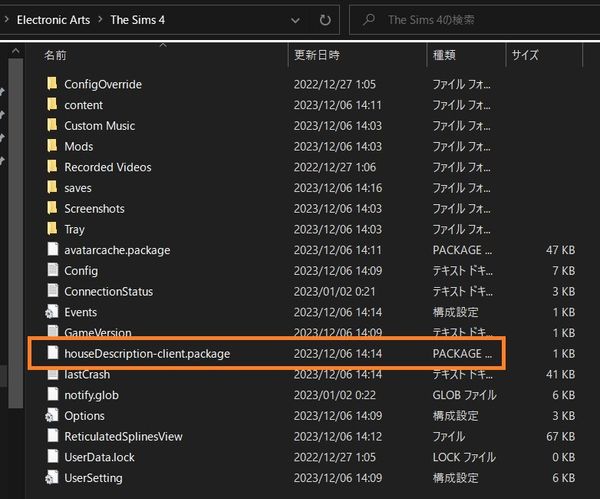Viewport: 600px width, 499px height.
Task: Go to Electronic Arts in breadcrumb
Action: pyautogui.click(x=54, y=20)
